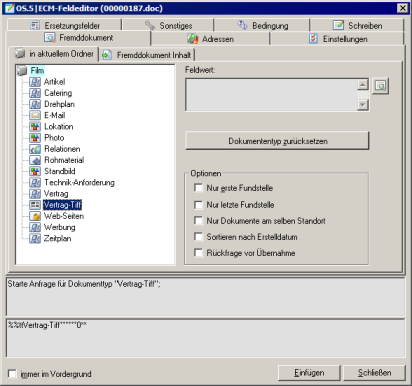Click the E-Mail envelope icon
This screenshot has height=386, width=412.
click(x=35, y=115)
